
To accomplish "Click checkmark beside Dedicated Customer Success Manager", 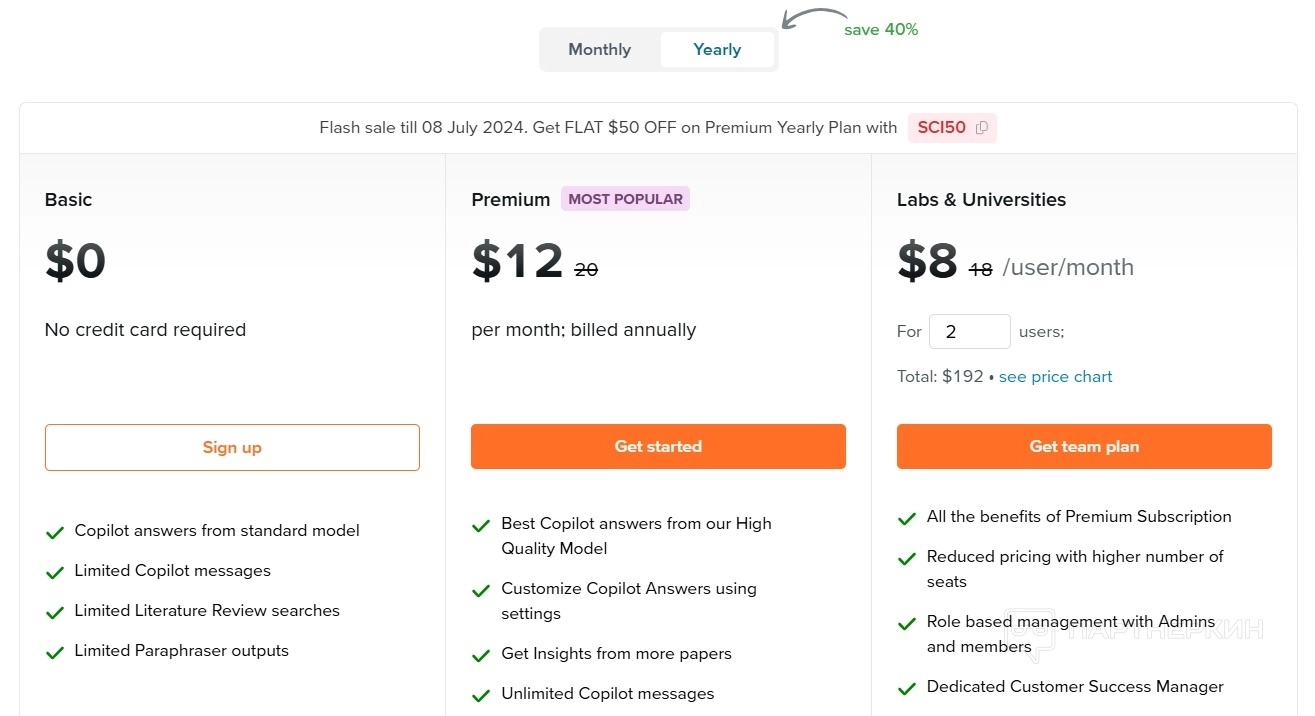I will (907, 688).
